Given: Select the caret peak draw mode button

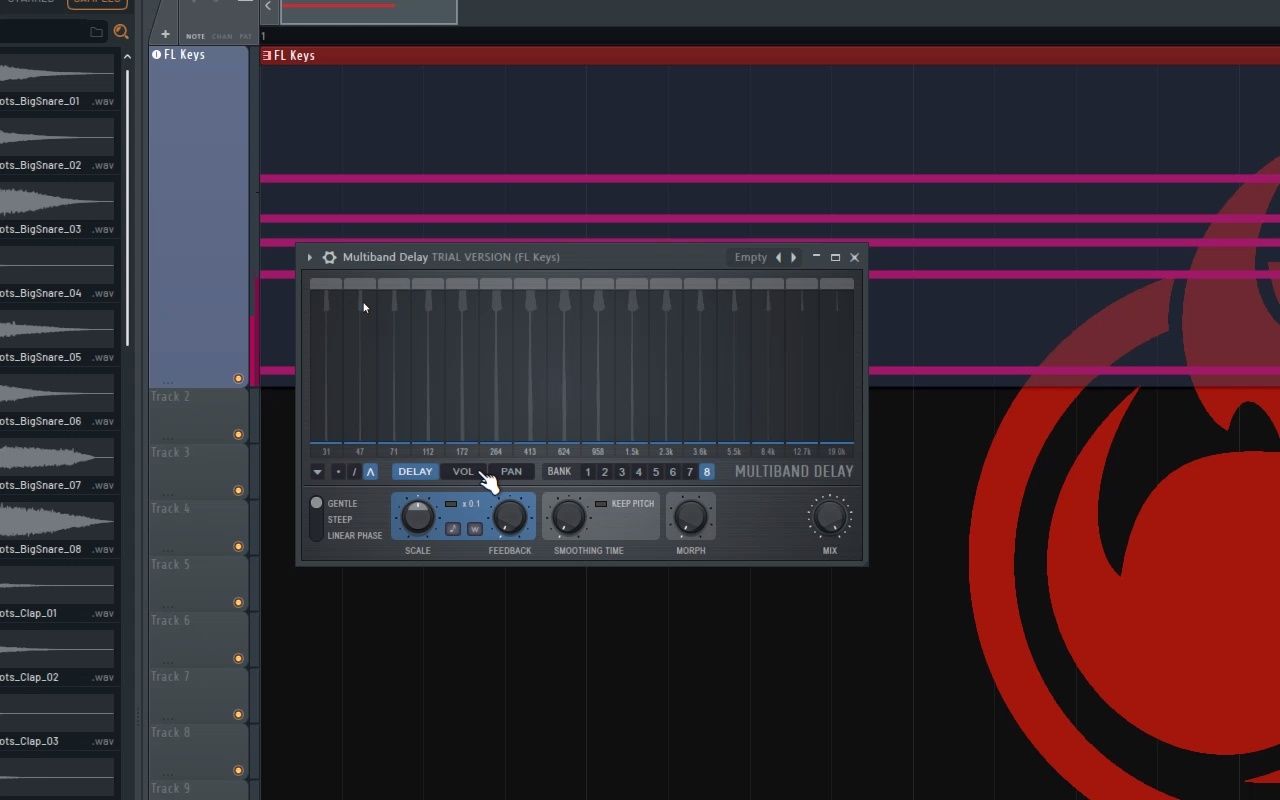Looking at the screenshot, I should 370,472.
